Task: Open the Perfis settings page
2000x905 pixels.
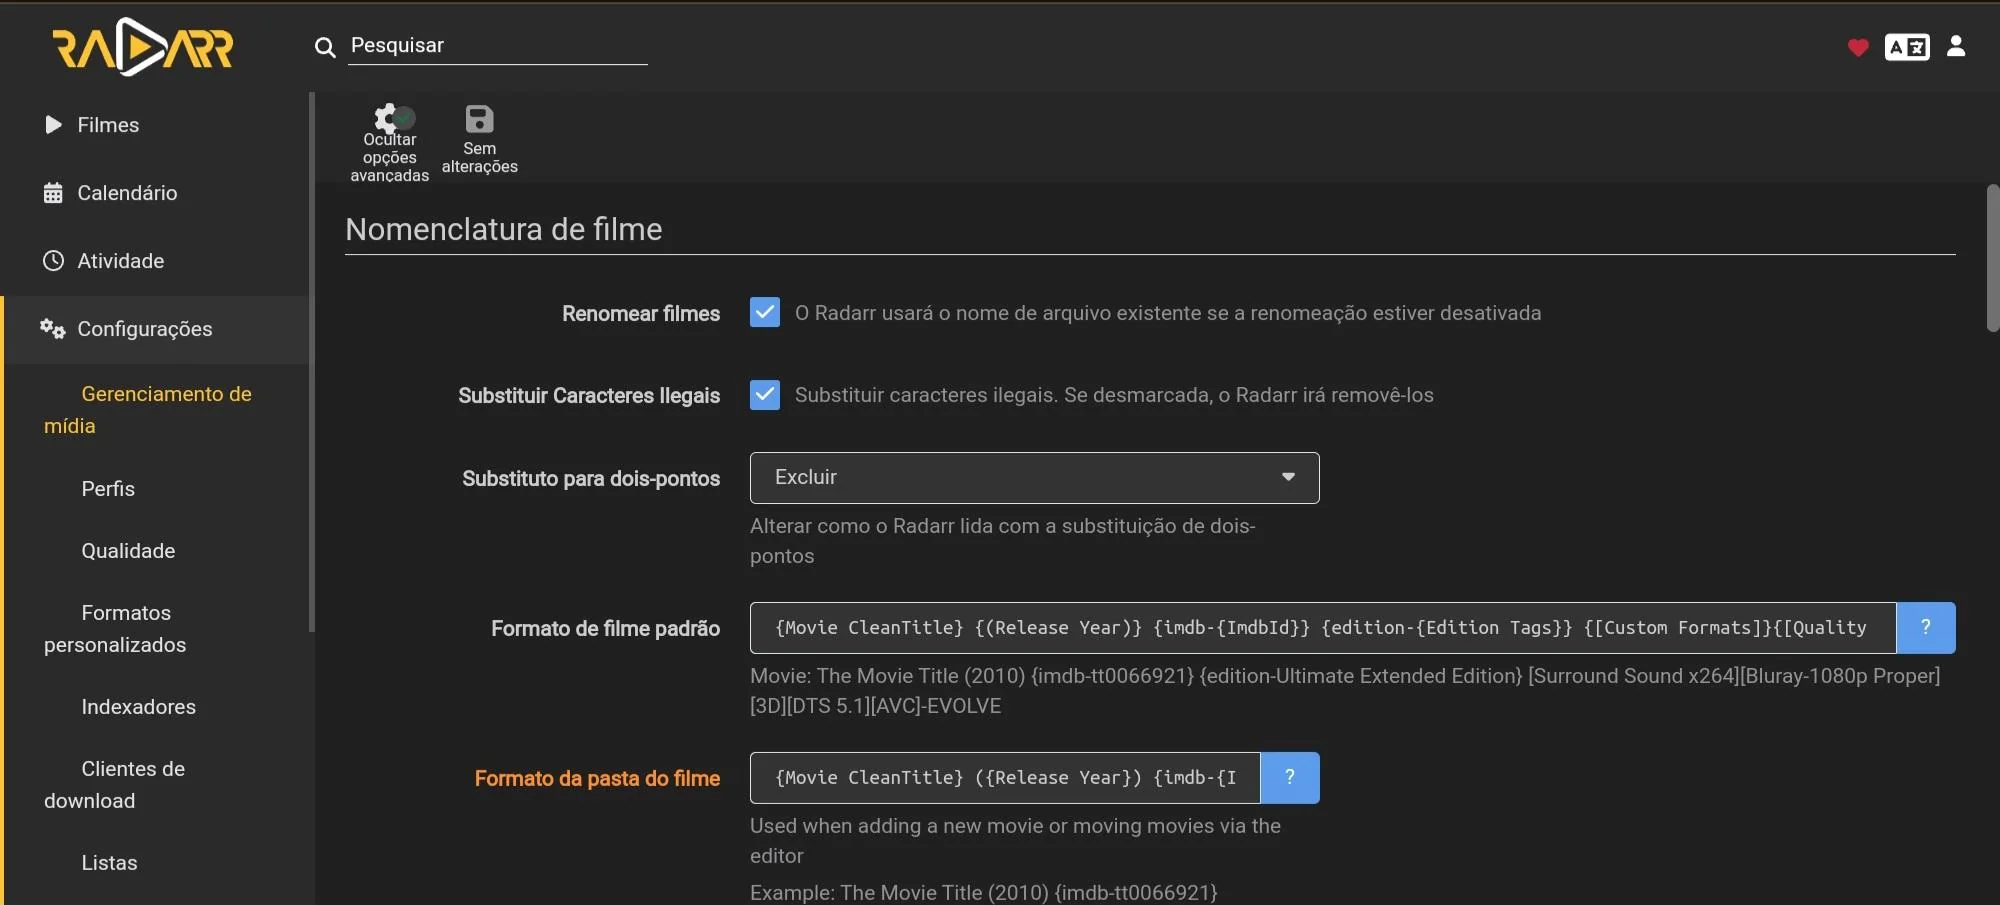Action: click(108, 489)
